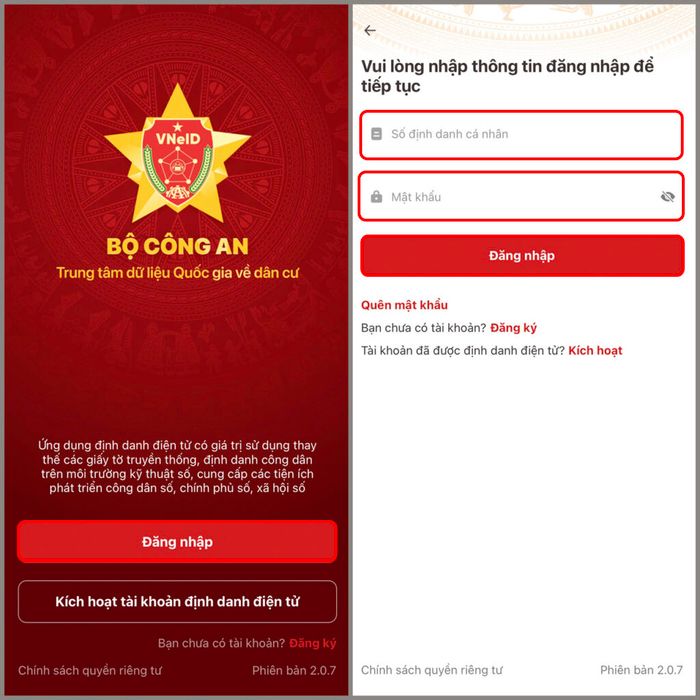Click the ID card icon in personal number field
This screenshot has width=700, height=700.
click(x=376, y=134)
